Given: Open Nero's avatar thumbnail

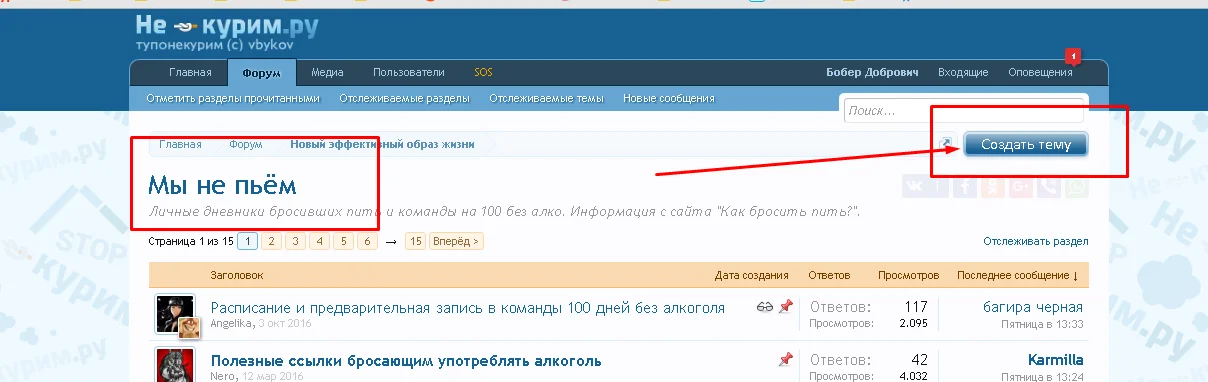Looking at the screenshot, I should point(175,365).
